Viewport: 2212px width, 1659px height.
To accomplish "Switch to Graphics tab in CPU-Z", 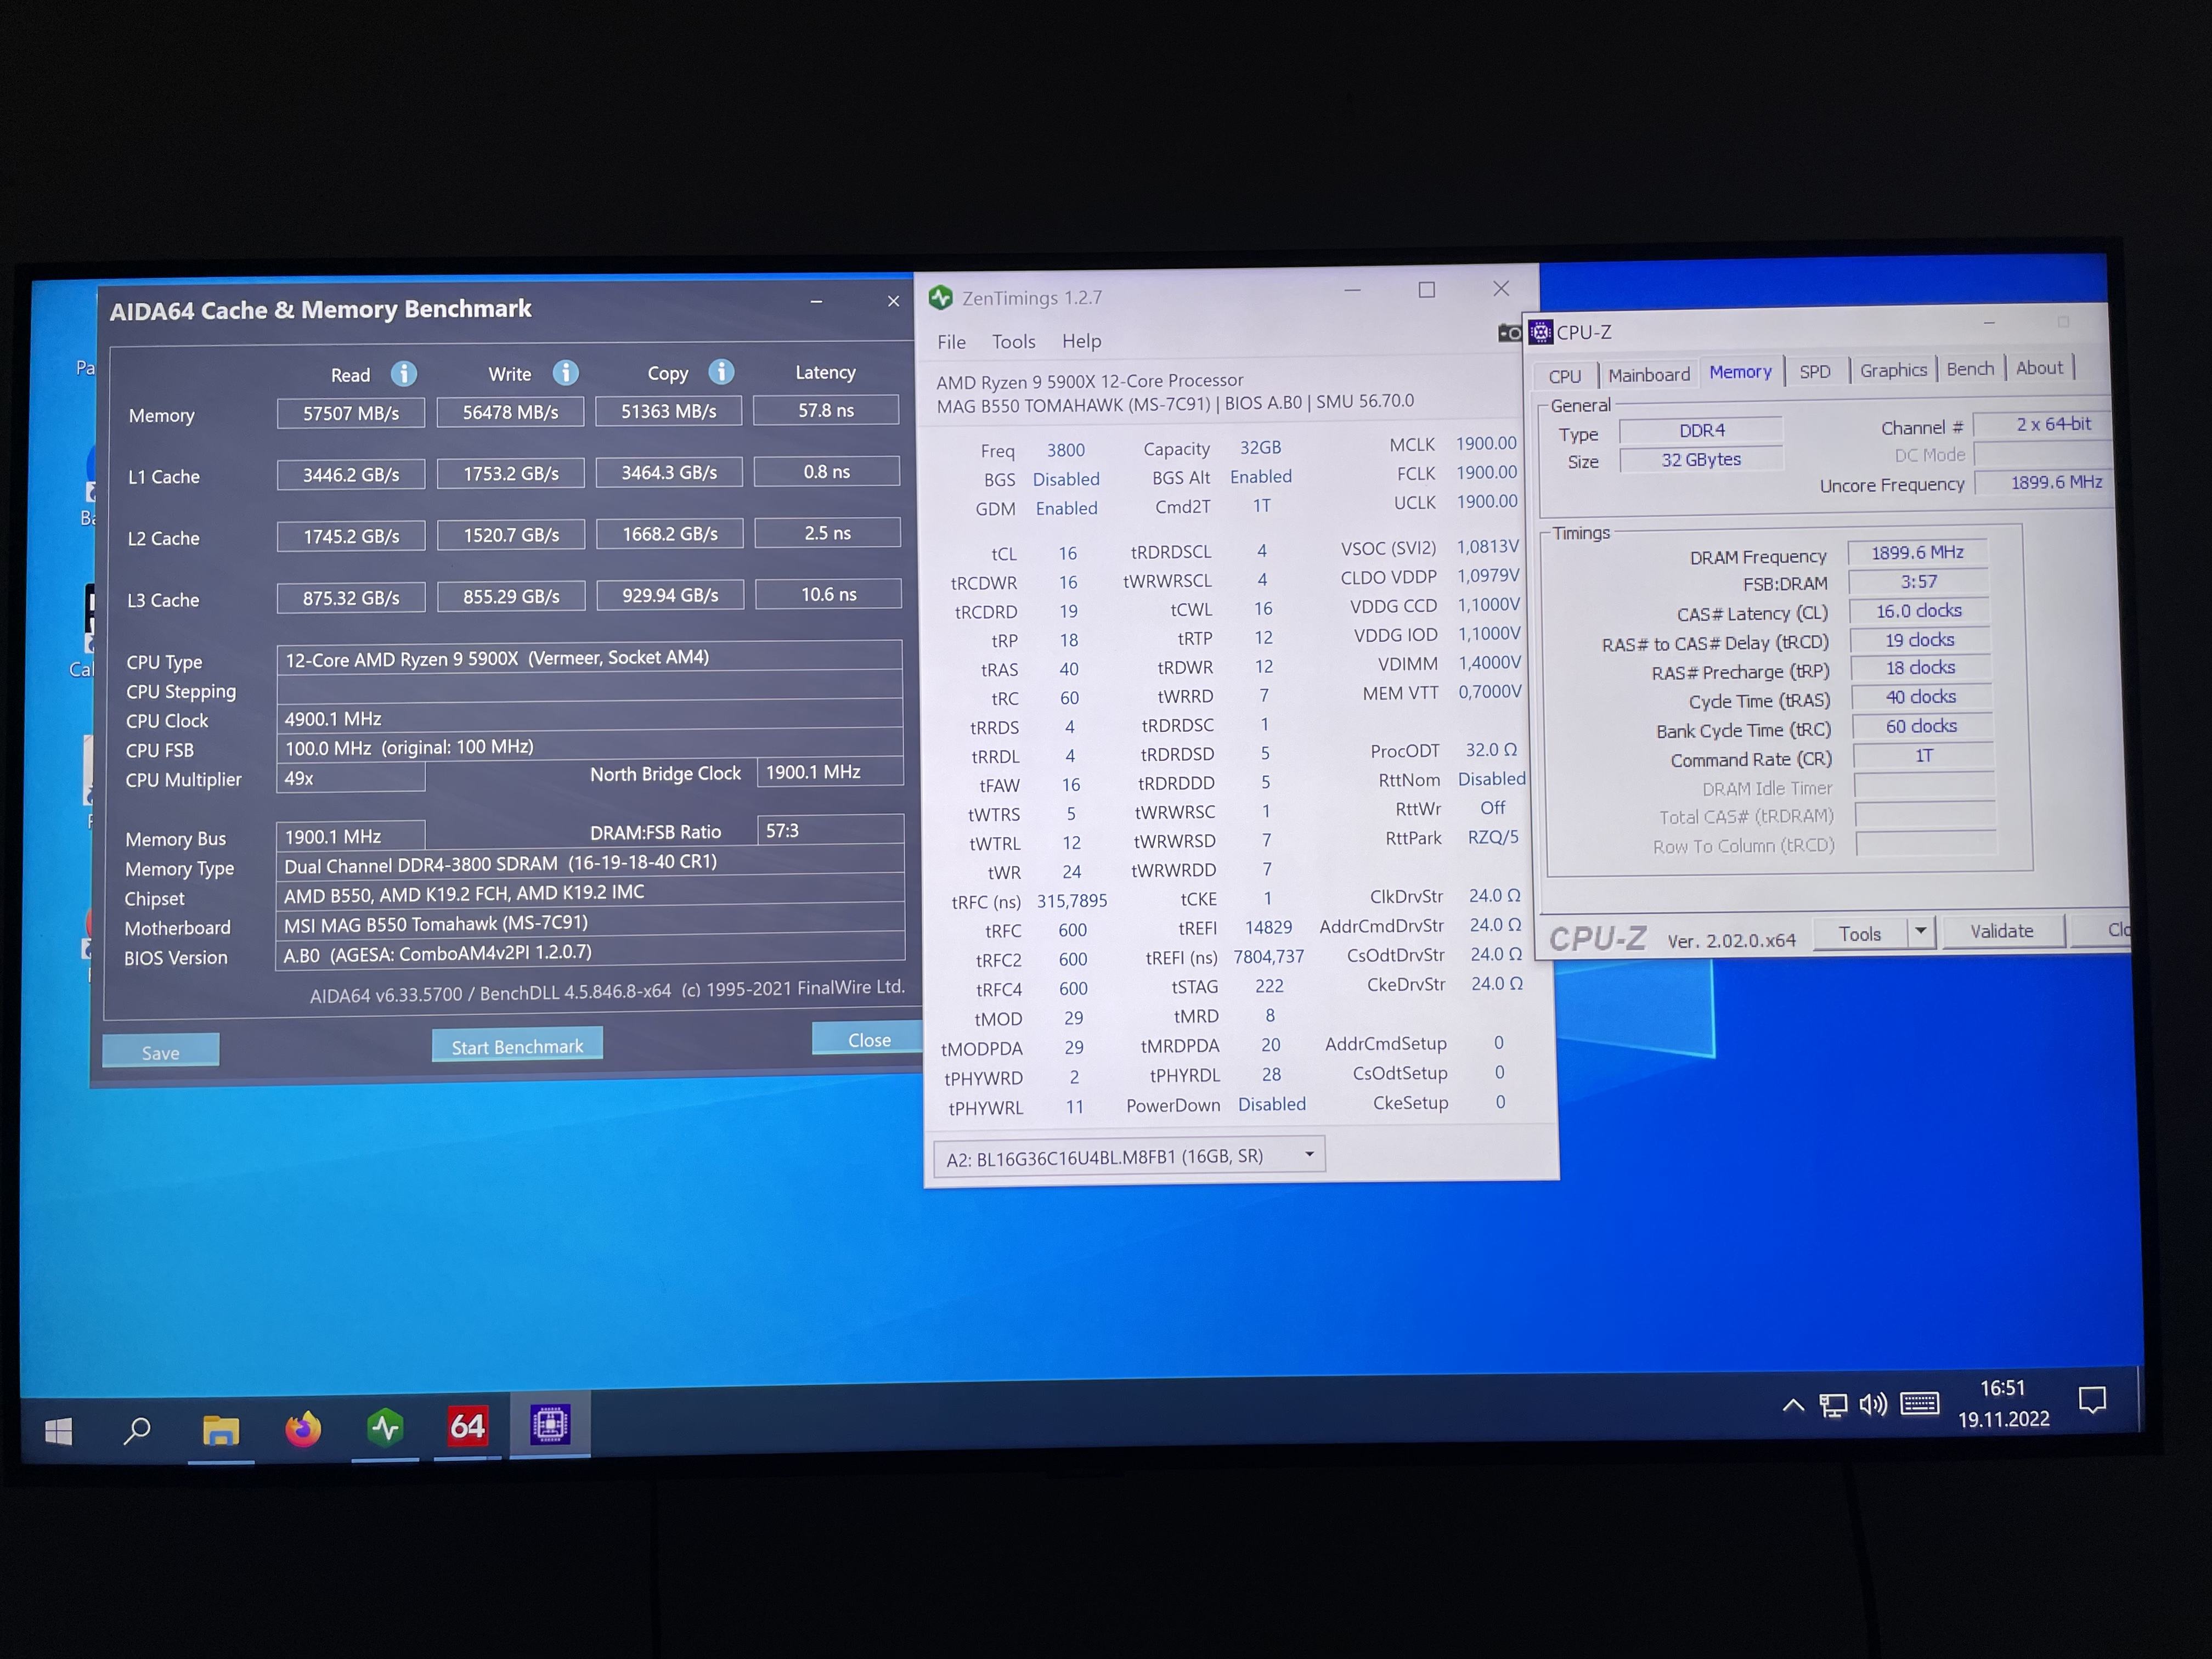I will 1893,370.
